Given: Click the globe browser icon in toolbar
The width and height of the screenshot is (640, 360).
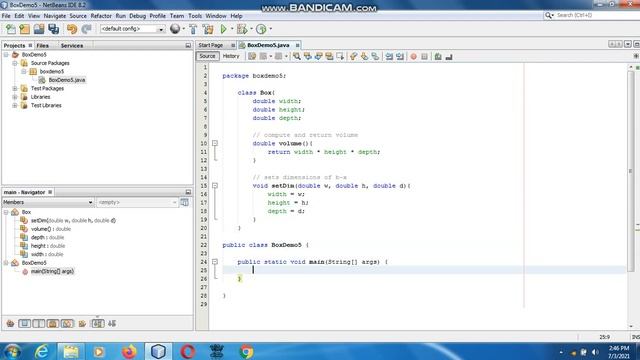Looking at the screenshot, I should click(x=175, y=29).
